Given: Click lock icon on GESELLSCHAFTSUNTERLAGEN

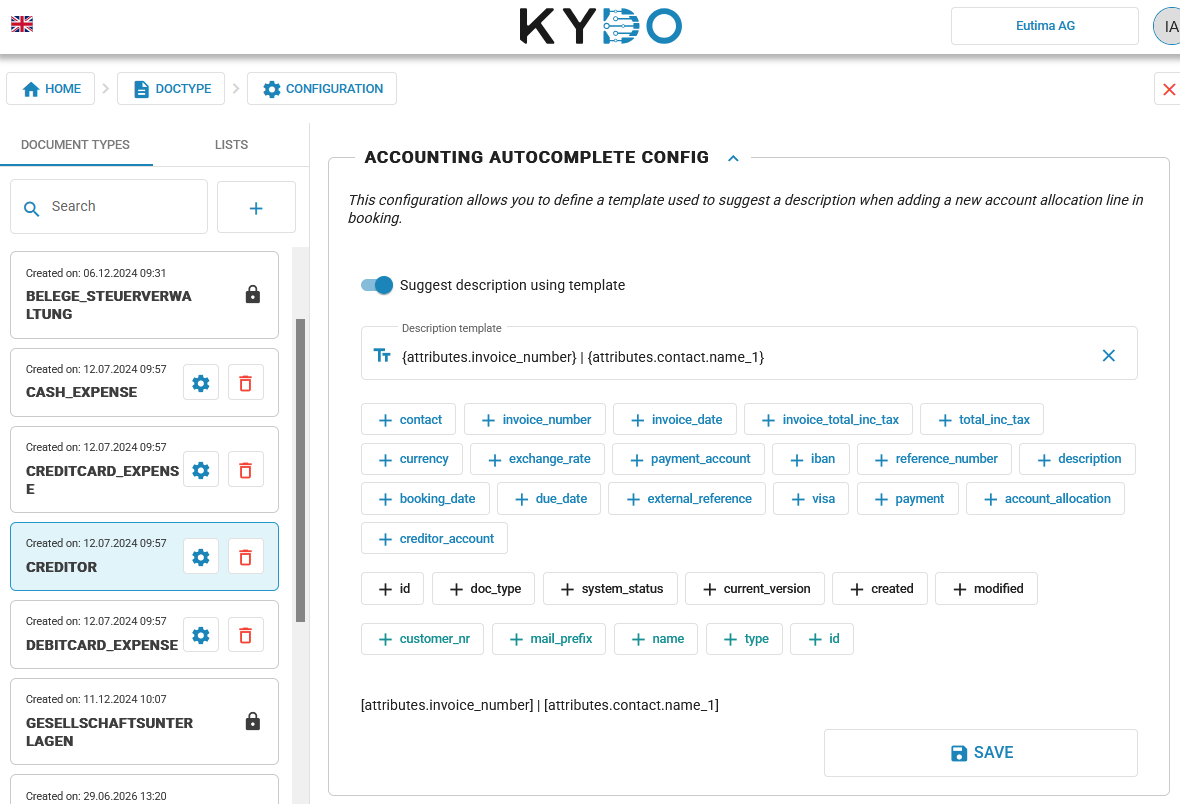Looking at the screenshot, I should pyautogui.click(x=253, y=721).
